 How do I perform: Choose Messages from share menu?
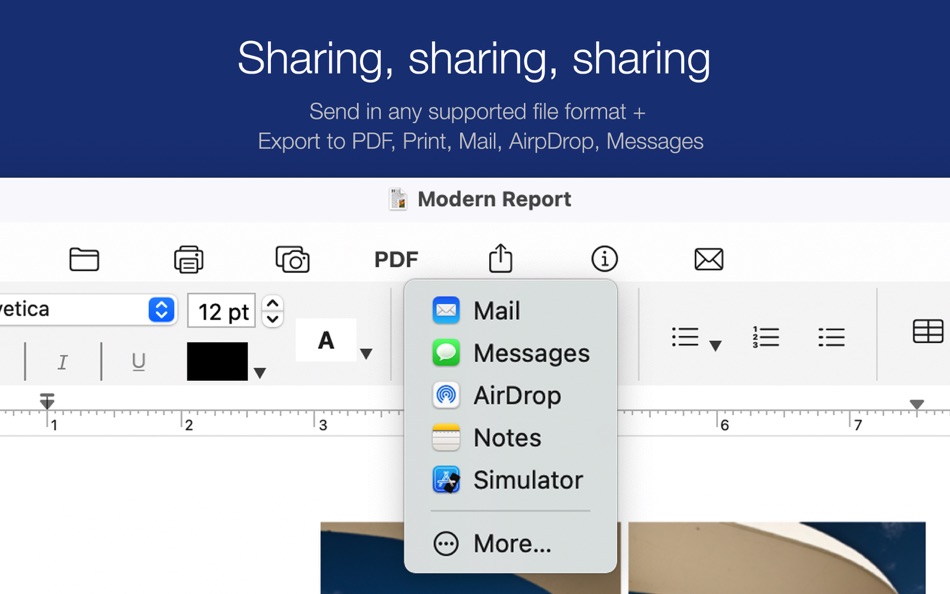[510, 353]
